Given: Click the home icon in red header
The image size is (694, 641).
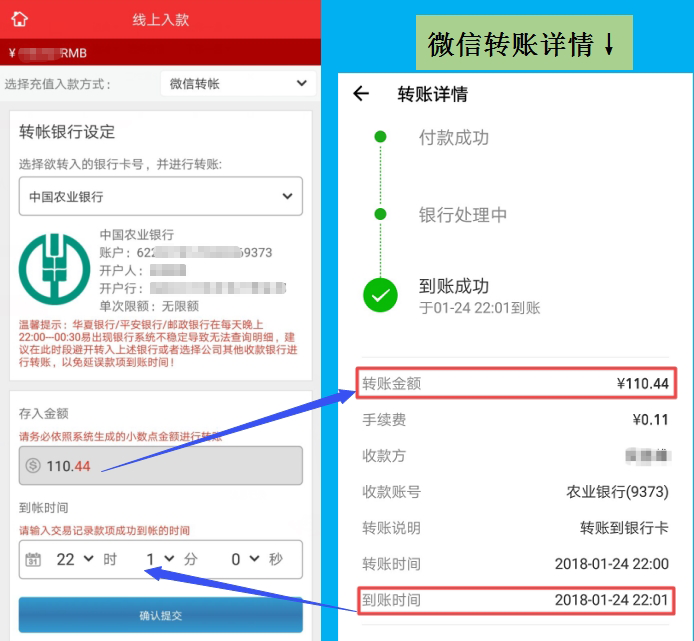Looking at the screenshot, I should (x=19, y=20).
